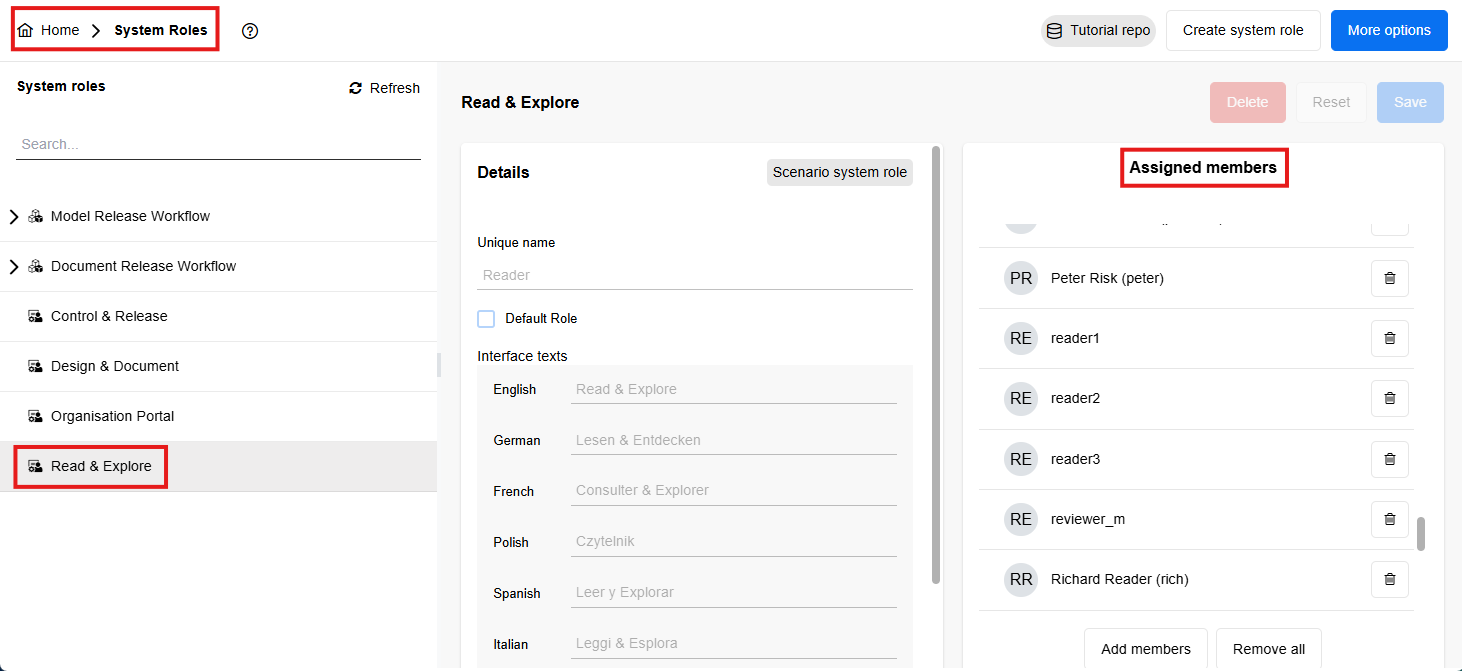Open the More options dropdown
Viewport: 1462px width, 671px height.
pos(1388,30)
